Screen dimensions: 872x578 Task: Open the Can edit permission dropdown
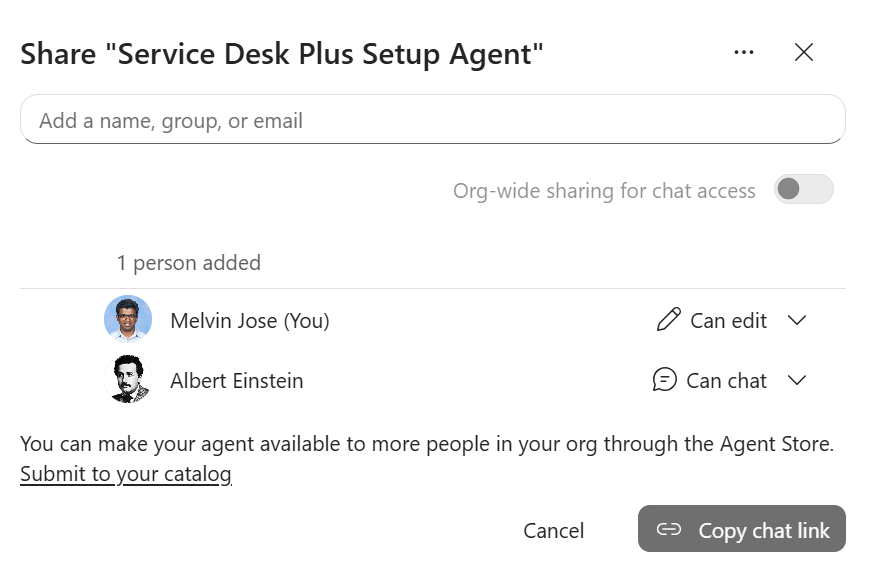[x=732, y=320]
